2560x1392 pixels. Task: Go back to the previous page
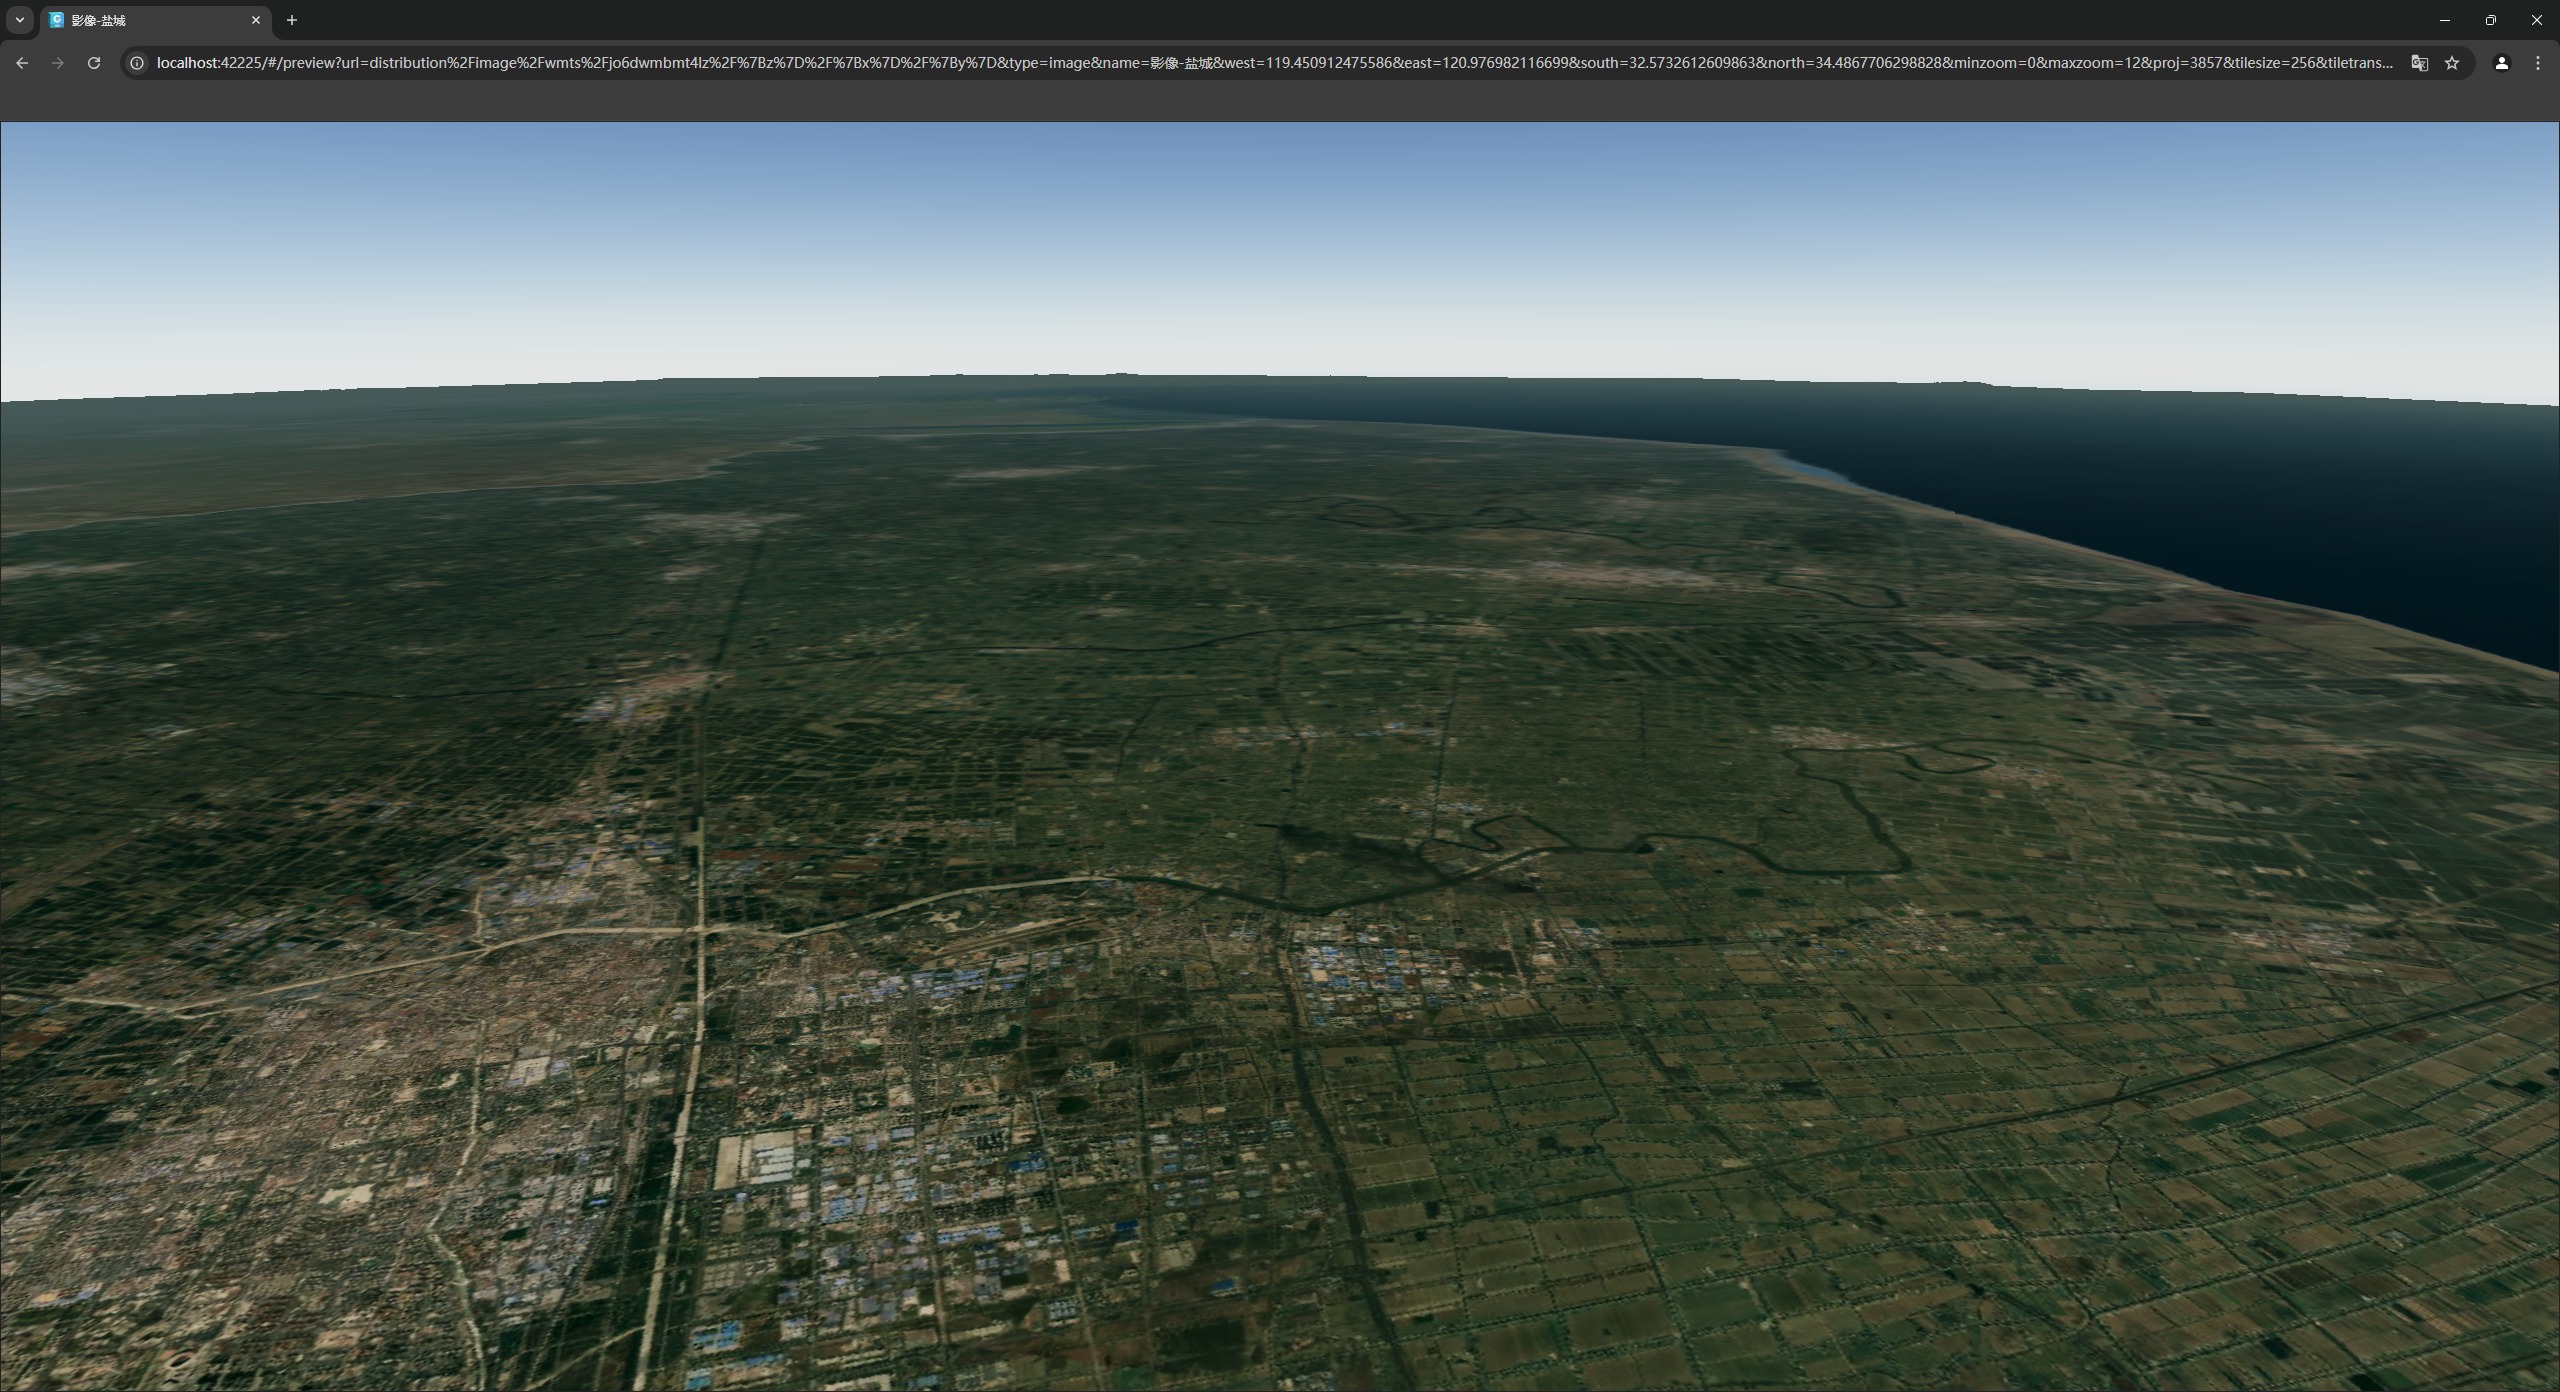(22, 63)
